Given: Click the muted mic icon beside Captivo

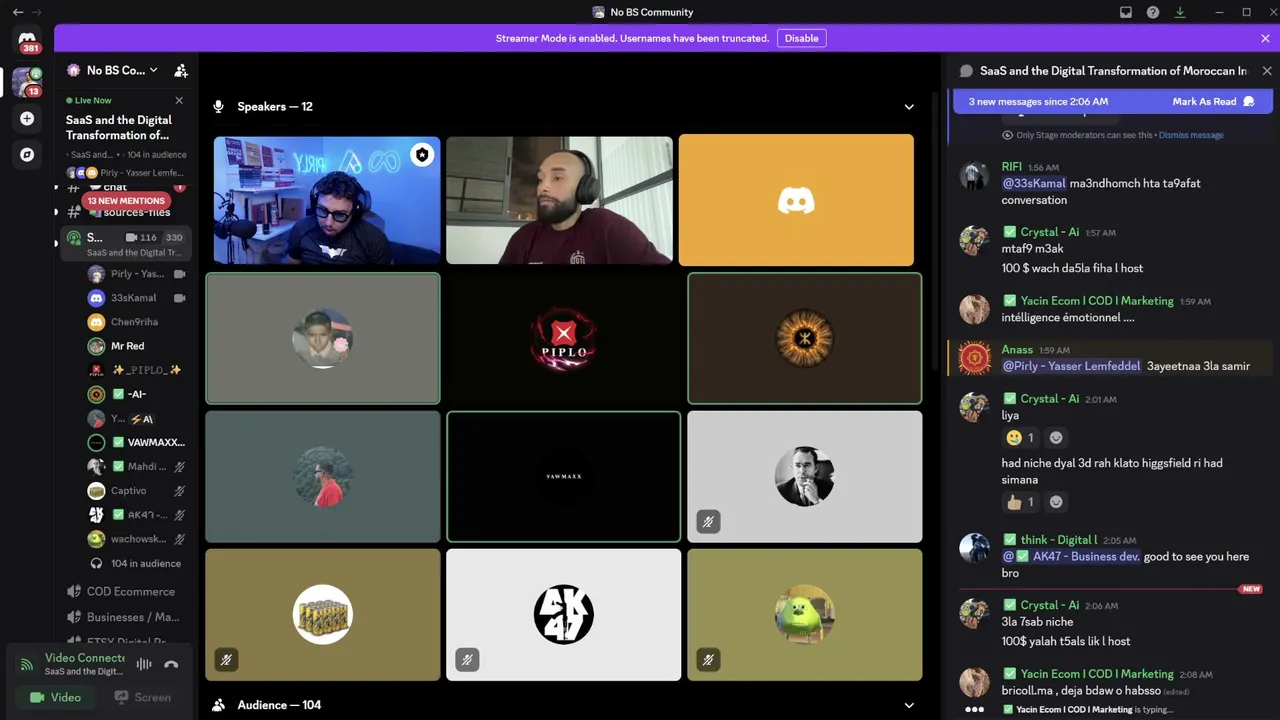Looking at the screenshot, I should pos(180,491).
